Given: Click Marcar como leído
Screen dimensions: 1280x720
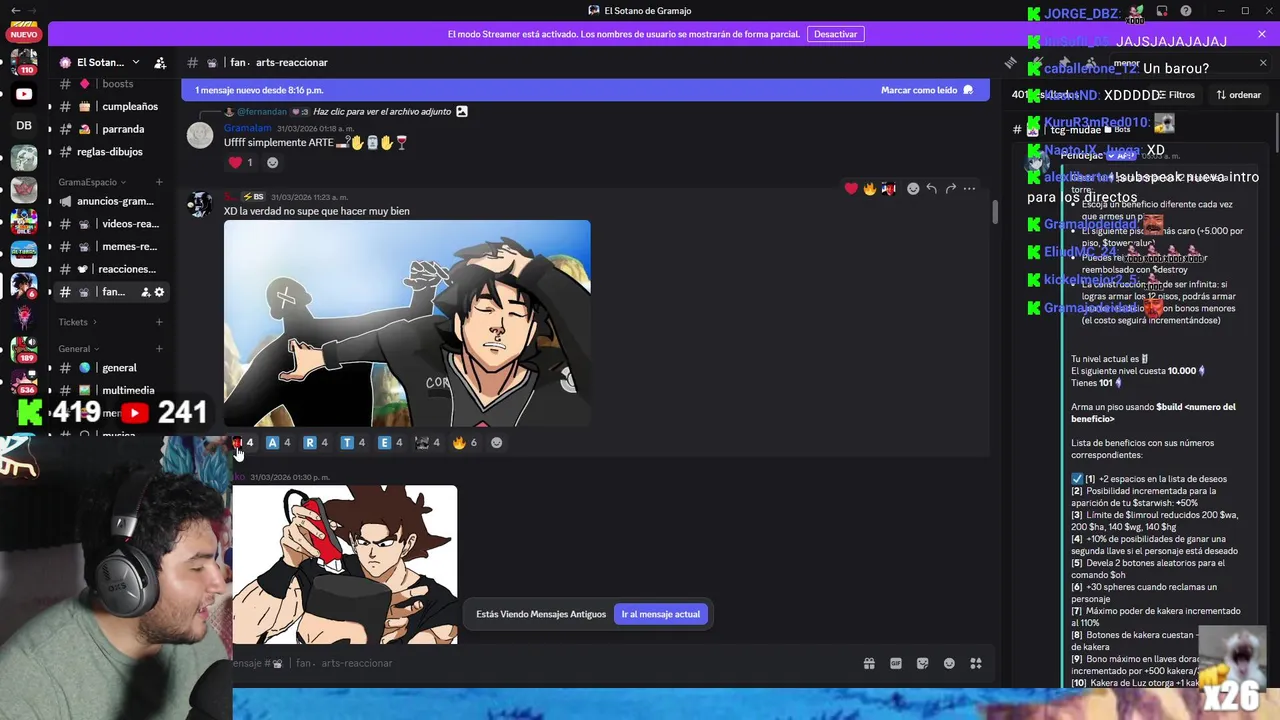Looking at the screenshot, I should coord(927,90).
